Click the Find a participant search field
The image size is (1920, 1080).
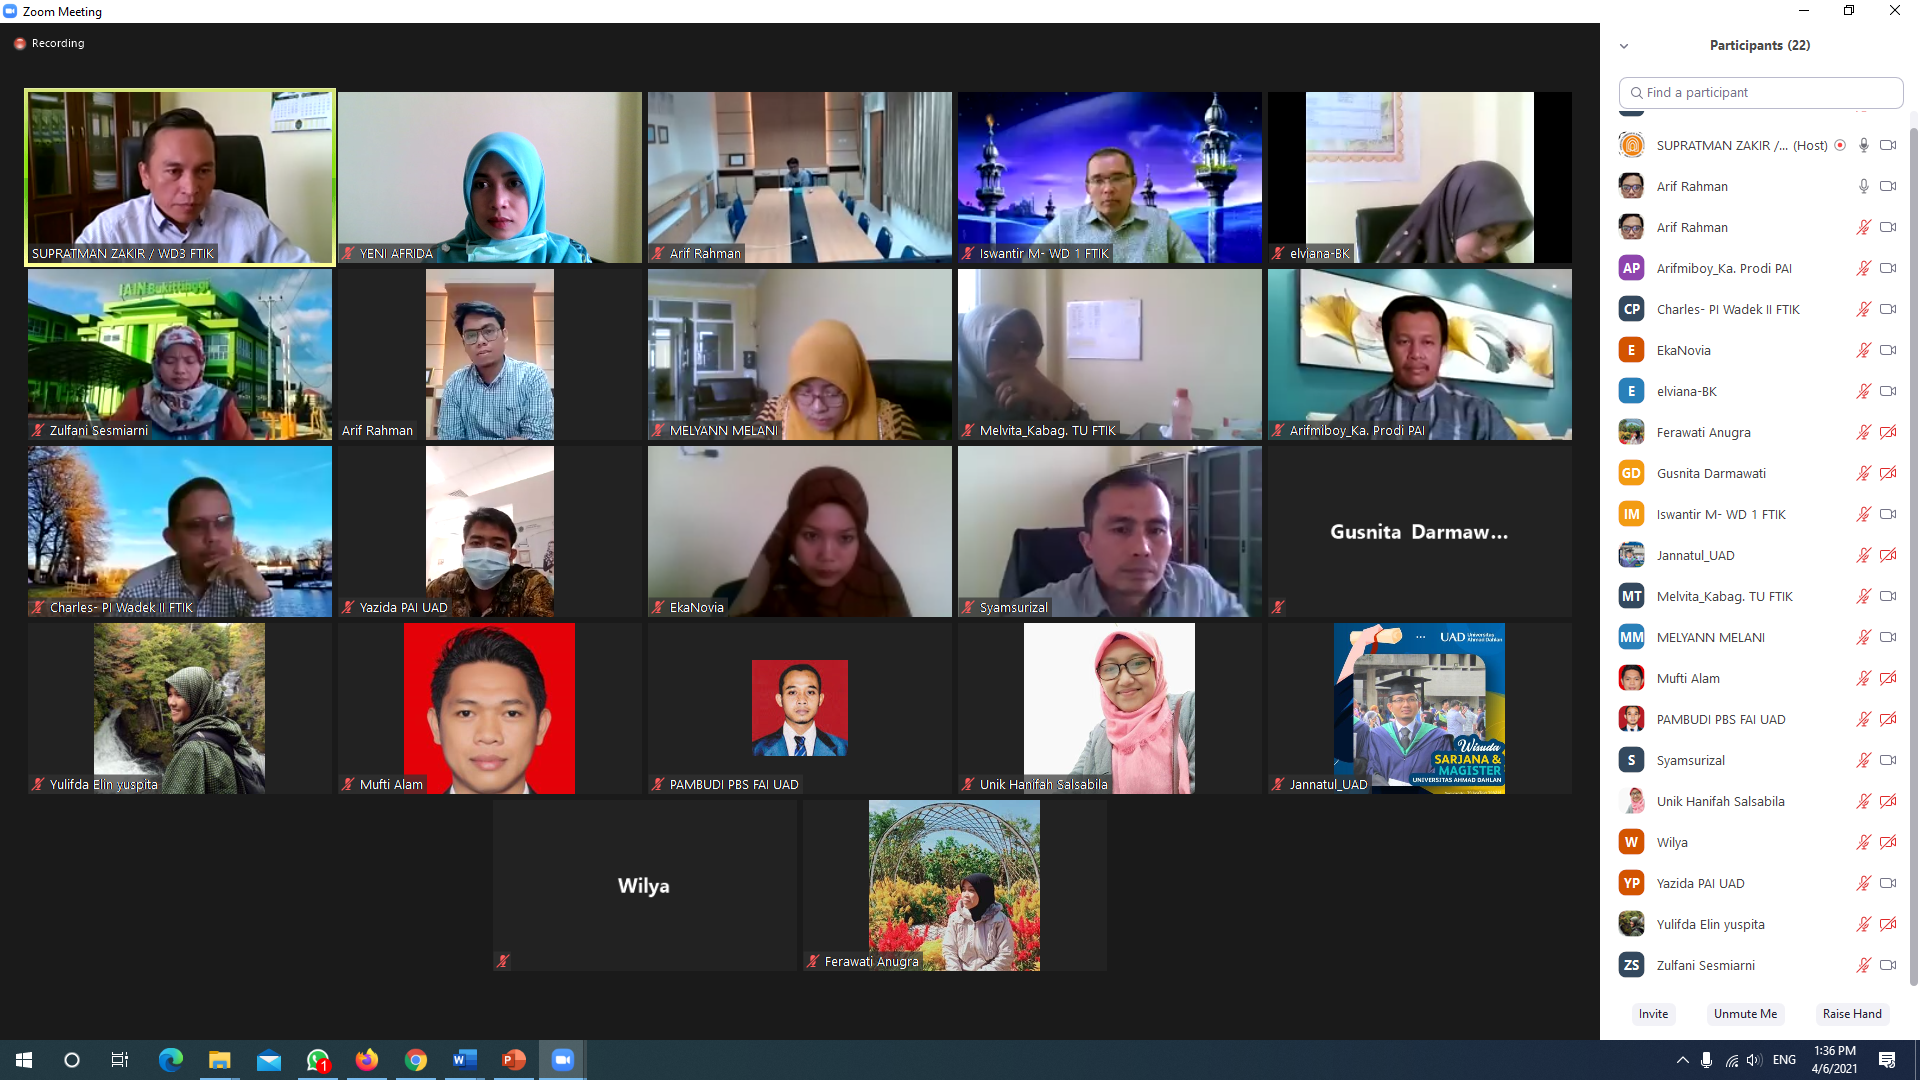click(1760, 92)
